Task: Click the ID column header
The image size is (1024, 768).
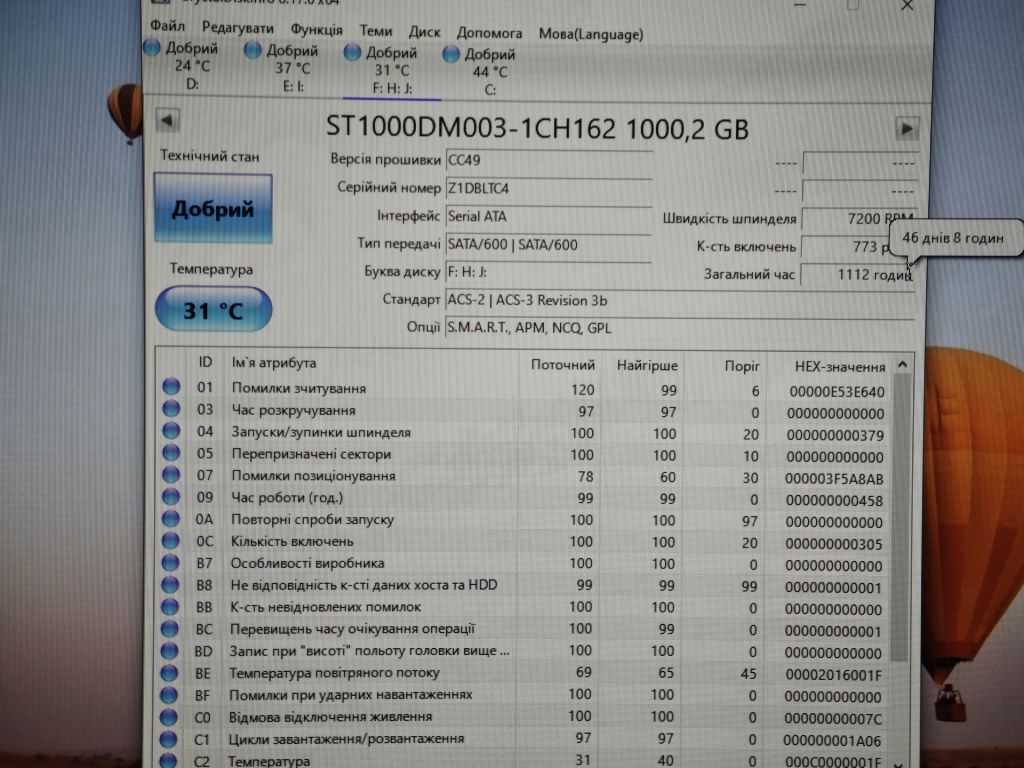Action: (x=205, y=362)
